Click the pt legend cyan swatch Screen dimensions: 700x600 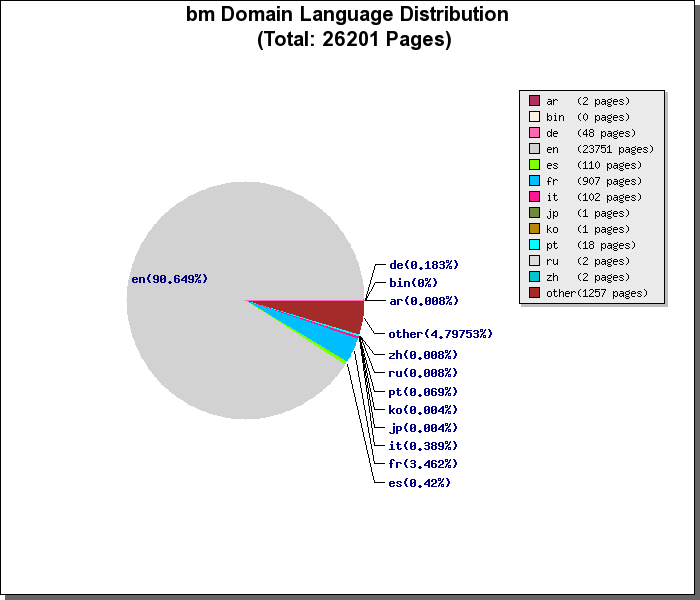(534, 245)
